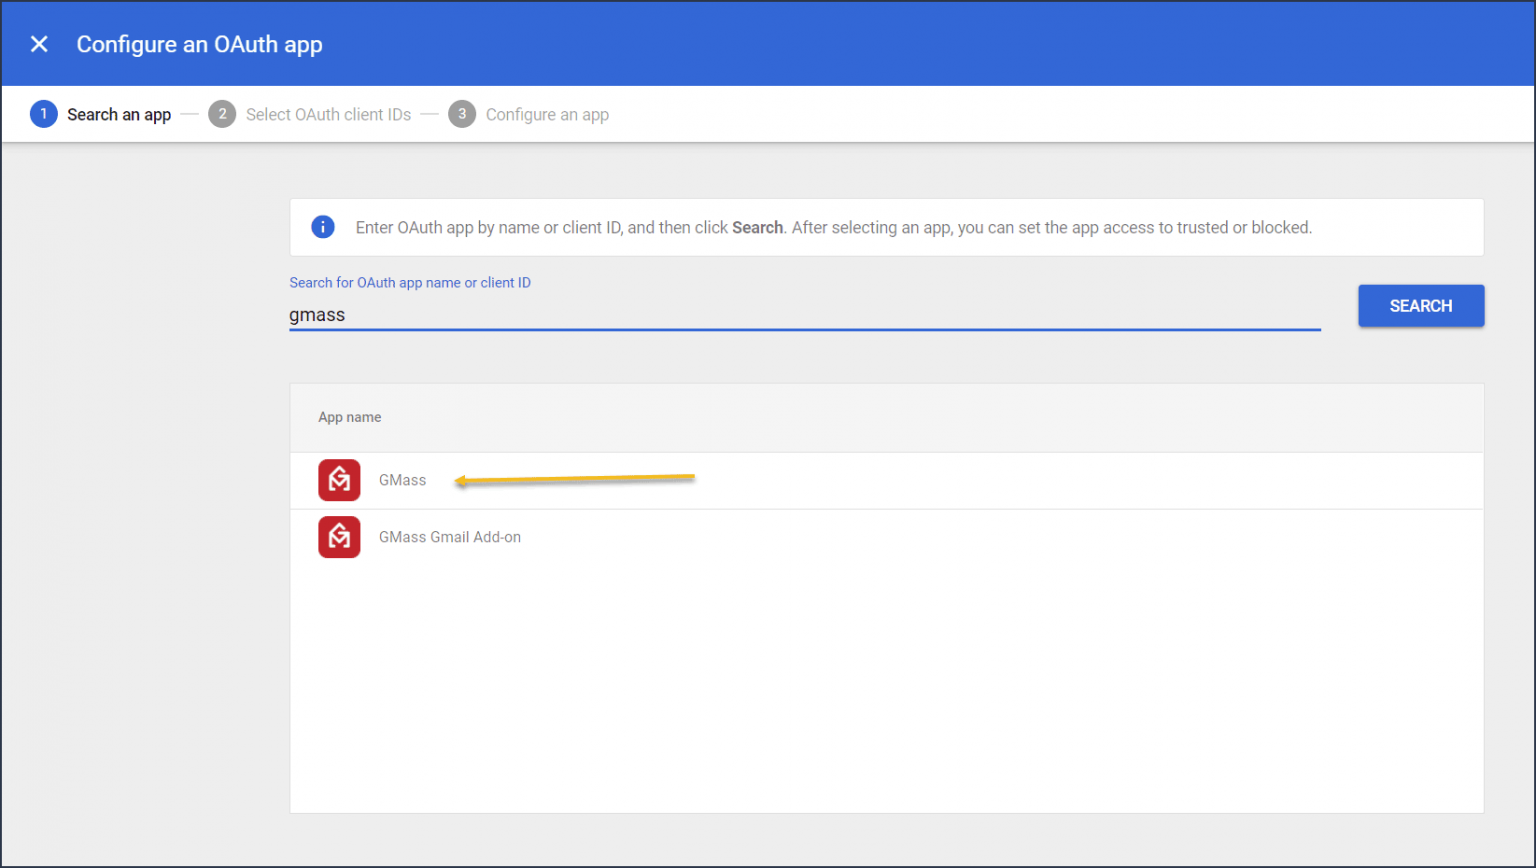Click the GMass Gmail Add-on app icon

pyautogui.click(x=339, y=537)
